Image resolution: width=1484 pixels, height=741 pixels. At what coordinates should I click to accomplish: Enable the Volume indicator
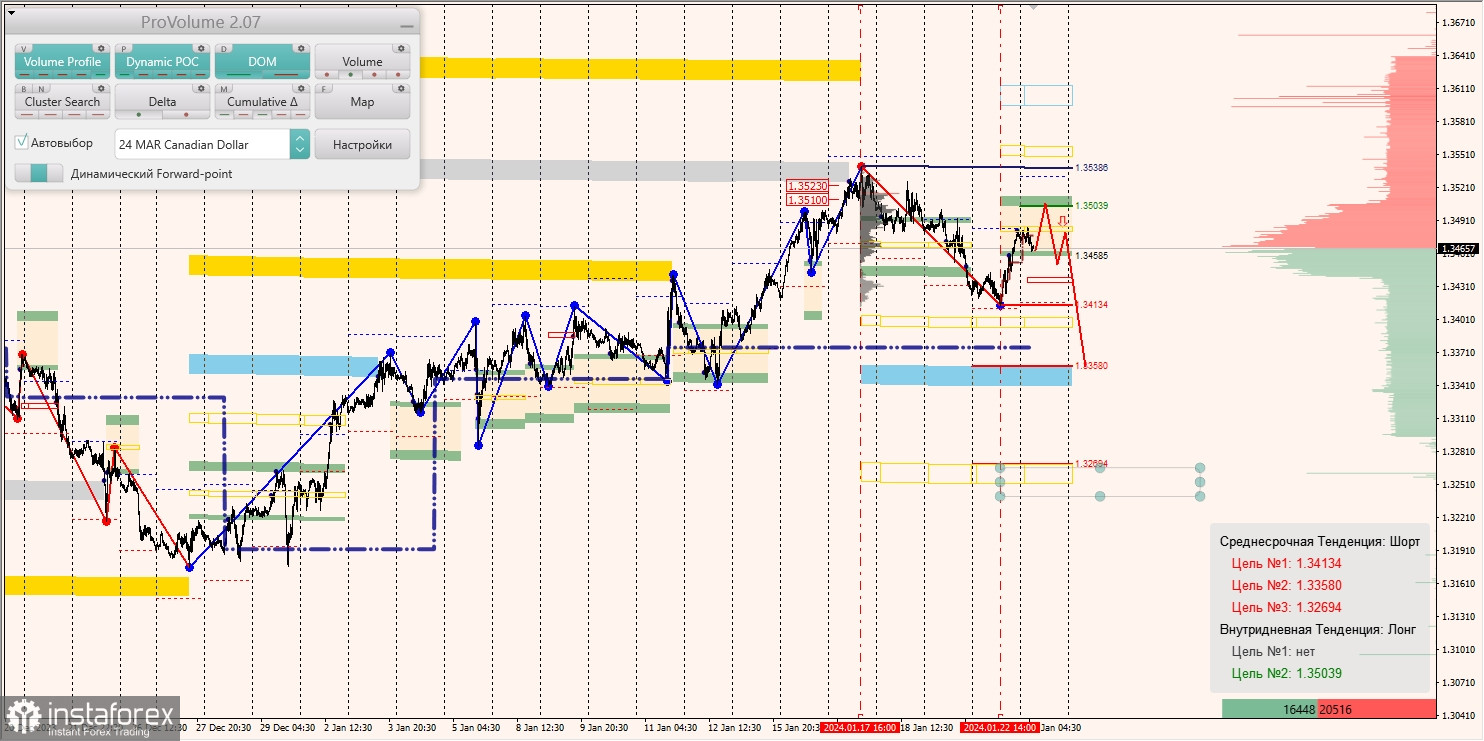coord(362,62)
